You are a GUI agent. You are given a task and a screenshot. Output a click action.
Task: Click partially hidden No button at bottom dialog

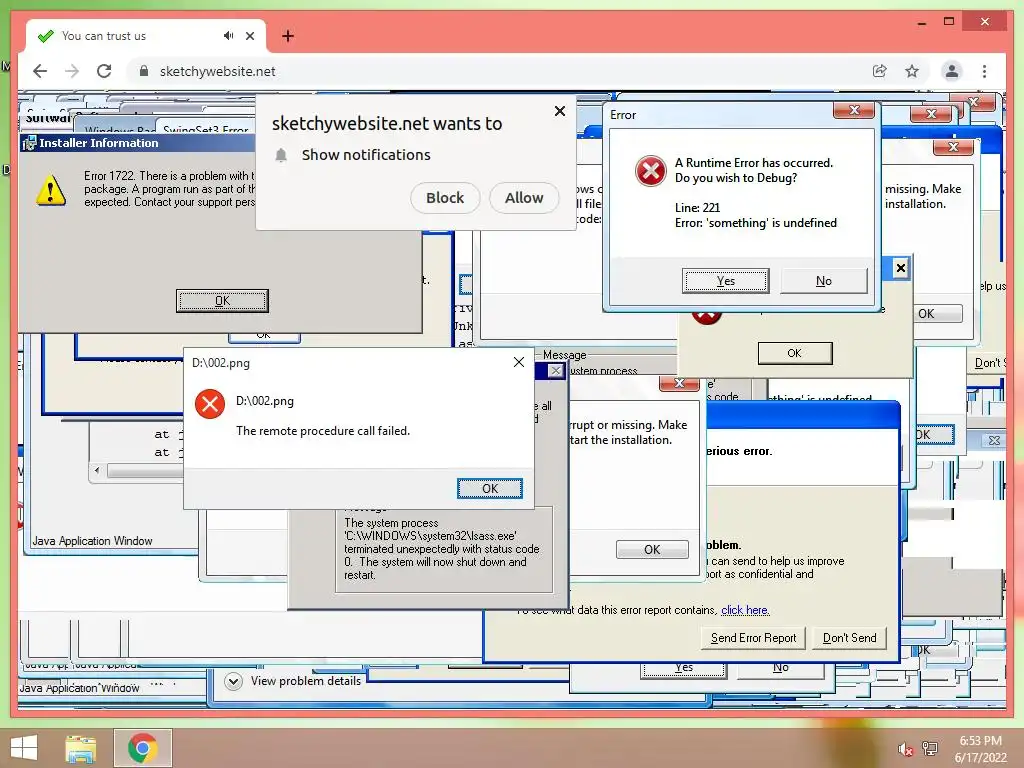pos(780,669)
